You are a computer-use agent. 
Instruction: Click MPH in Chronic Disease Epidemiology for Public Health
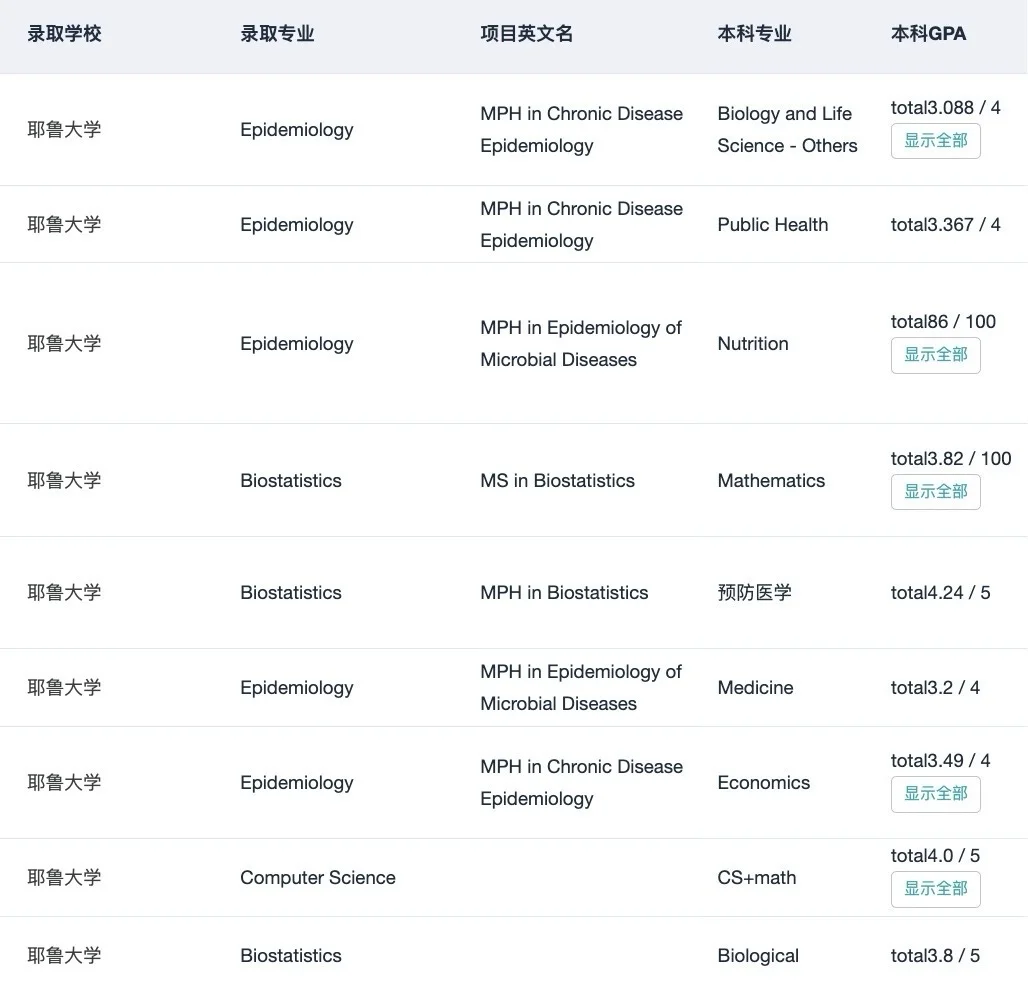[582, 224]
